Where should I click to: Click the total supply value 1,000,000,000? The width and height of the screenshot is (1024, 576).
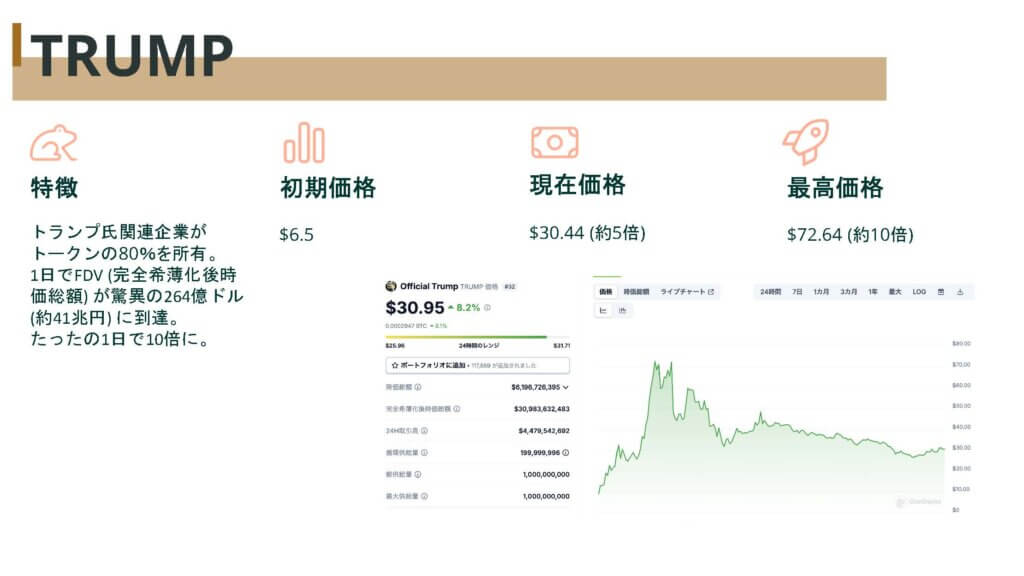click(x=546, y=475)
